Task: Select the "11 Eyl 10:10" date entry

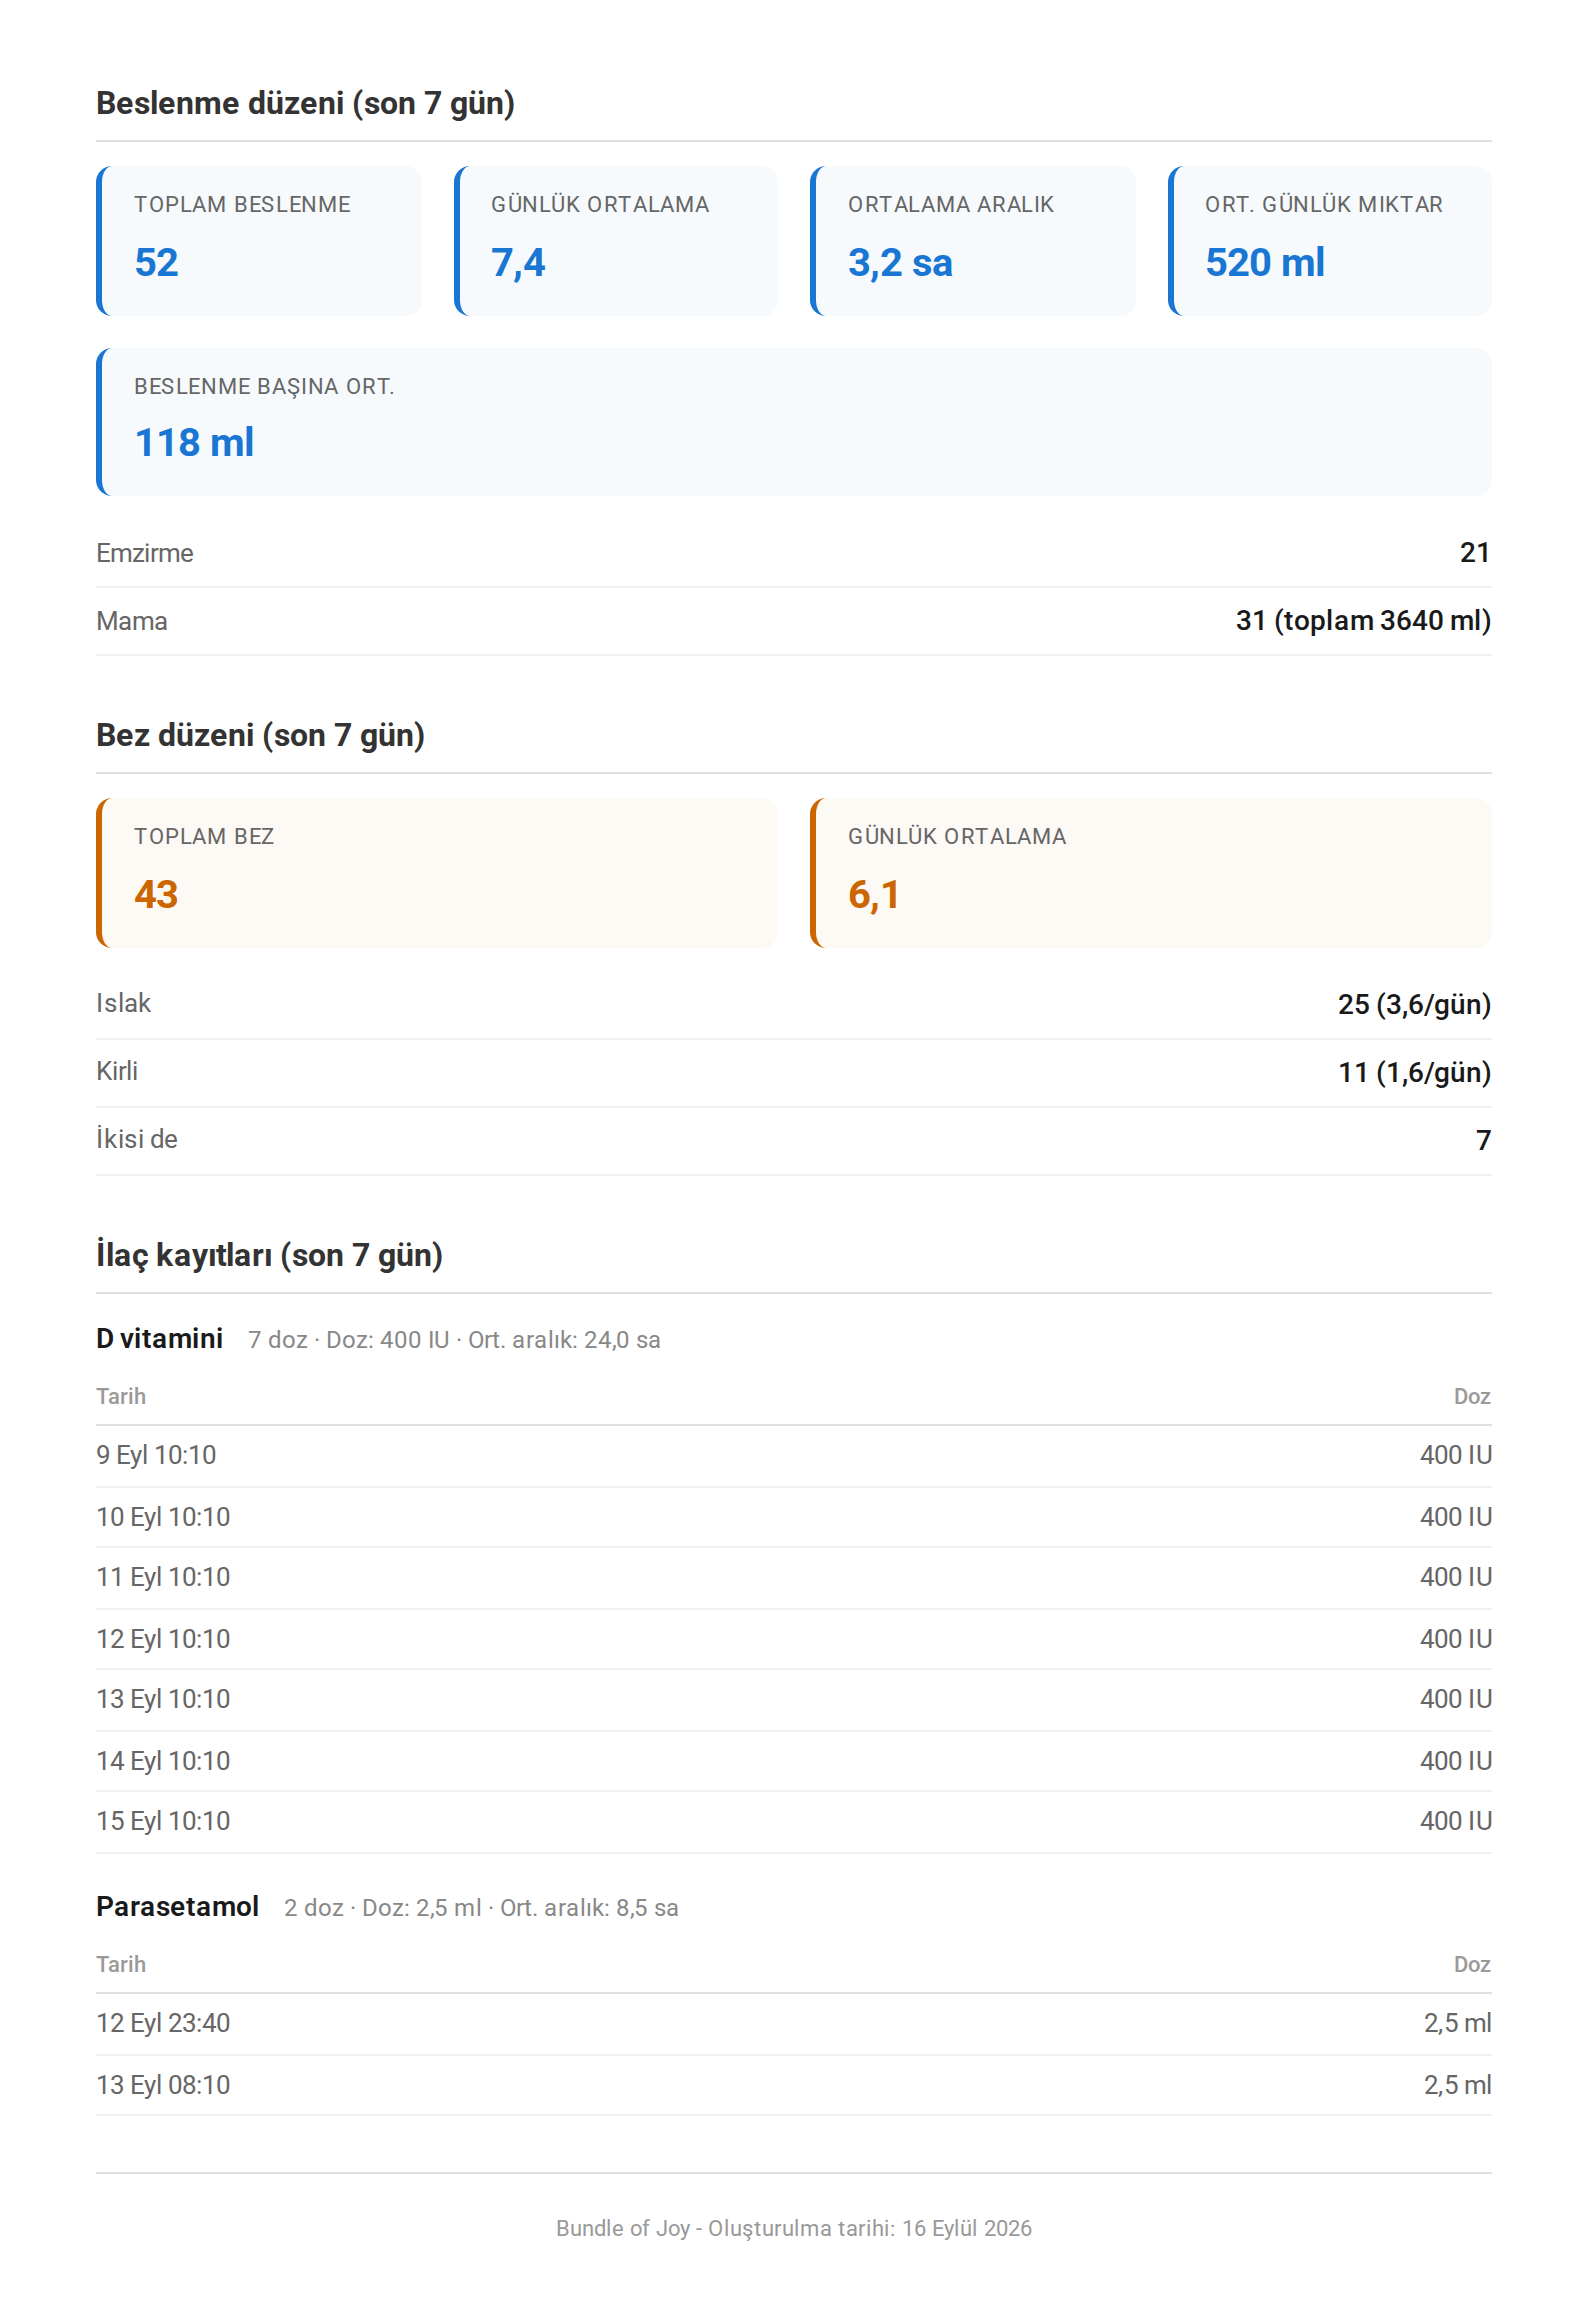Action: (163, 1577)
